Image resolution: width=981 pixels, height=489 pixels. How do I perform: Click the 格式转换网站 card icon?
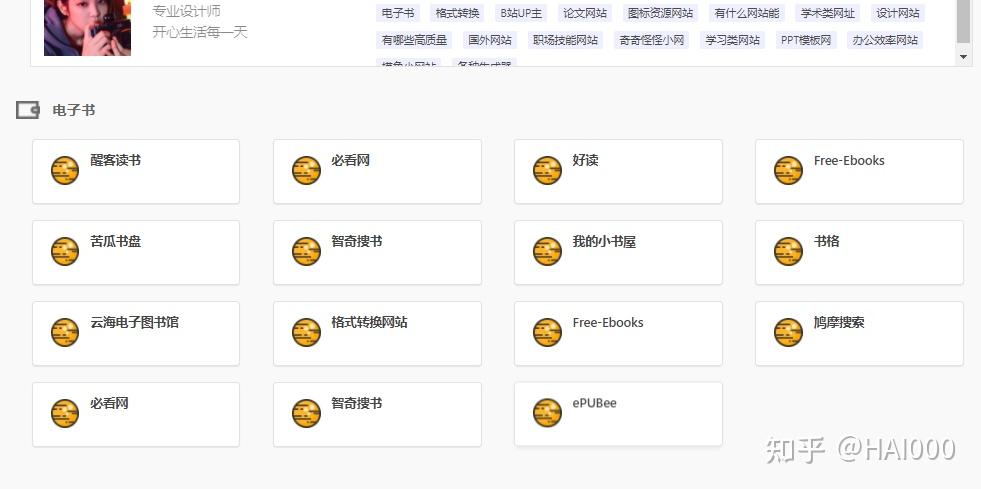pyautogui.click(x=307, y=333)
